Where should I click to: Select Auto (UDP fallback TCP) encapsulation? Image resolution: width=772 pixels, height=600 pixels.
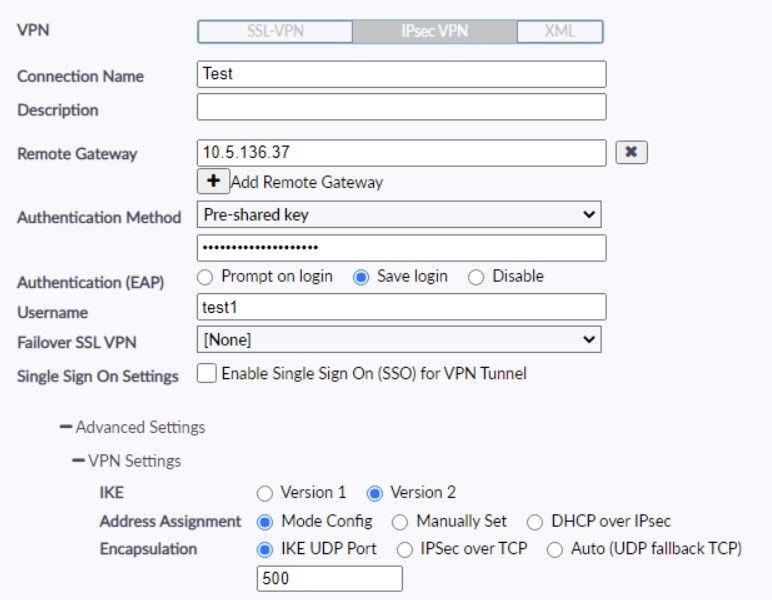(x=555, y=549)
